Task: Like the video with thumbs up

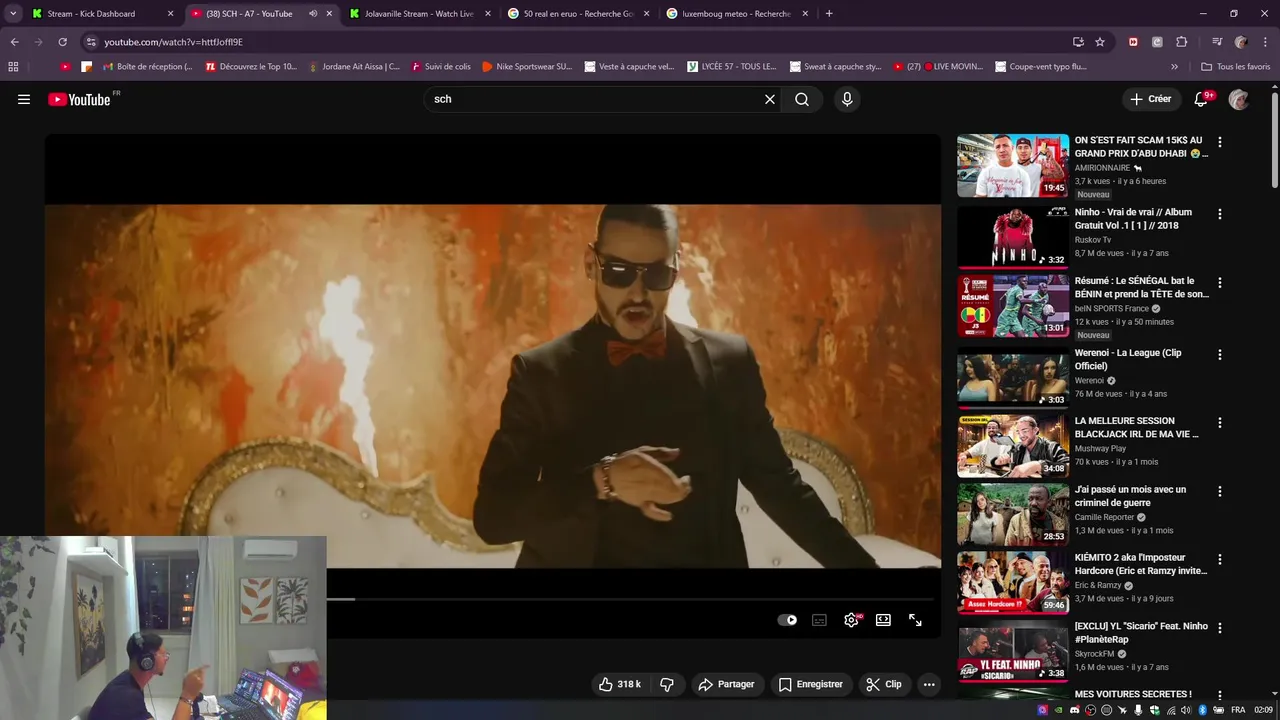Action: tap(620, 684)
